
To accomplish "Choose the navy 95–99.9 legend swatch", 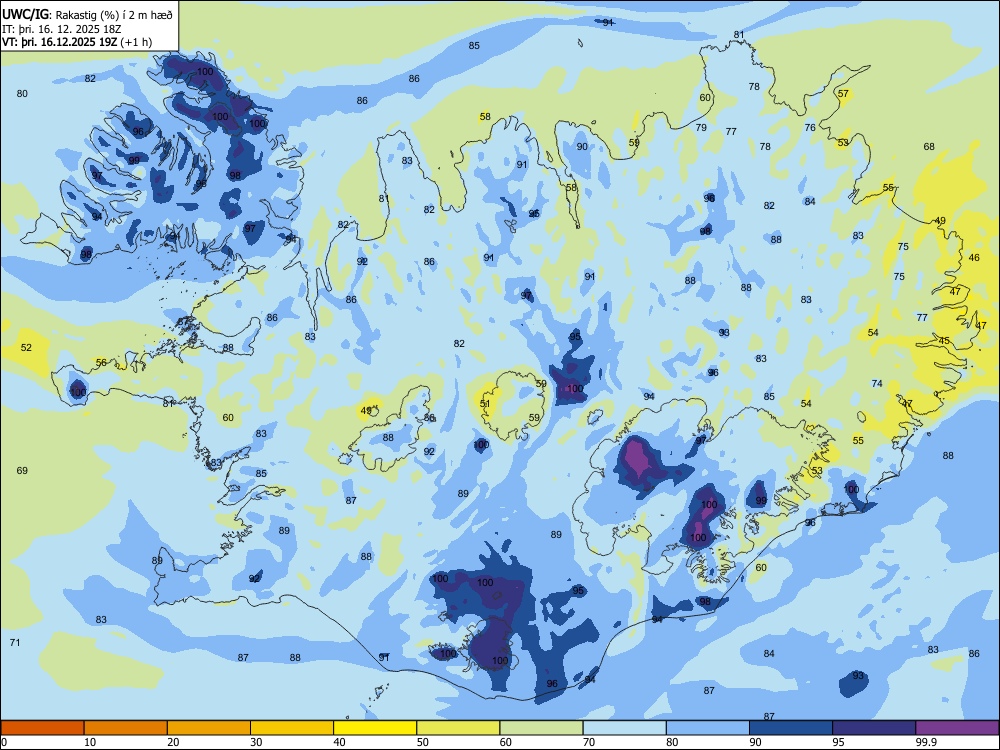I will pos(874,728).
